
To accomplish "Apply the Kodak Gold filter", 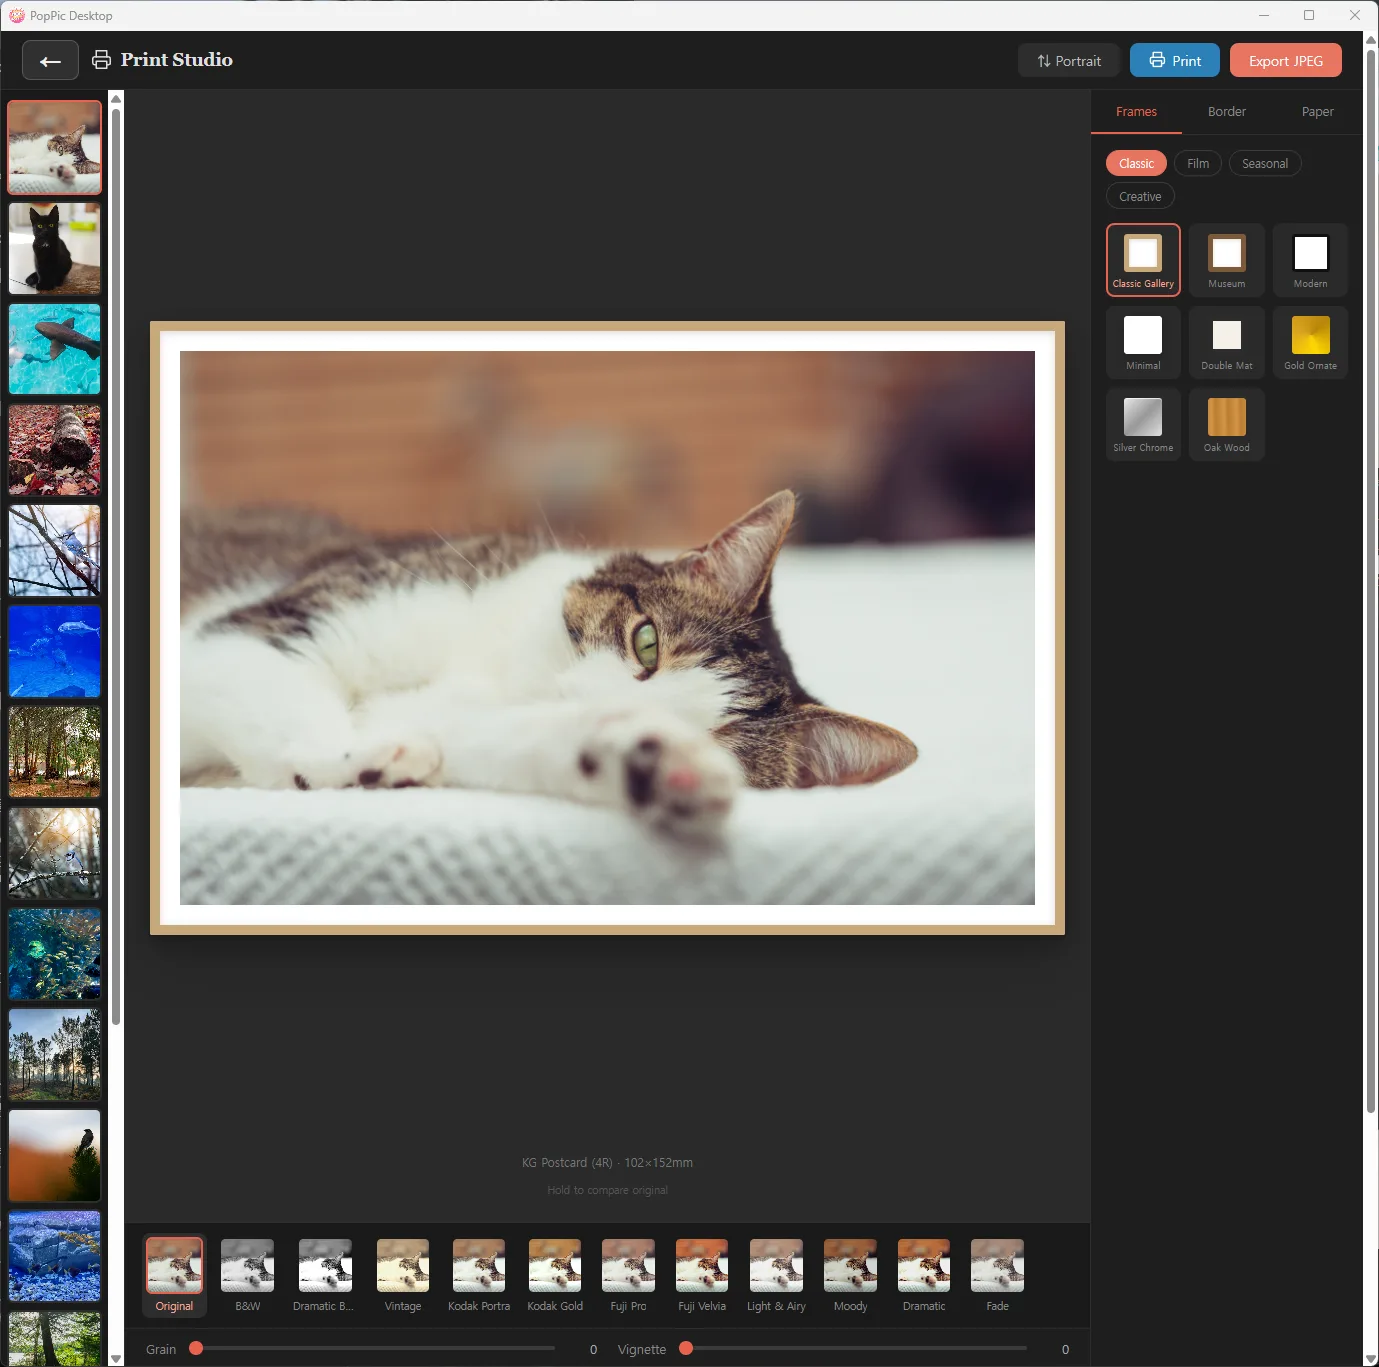I will coord(555,1276).
